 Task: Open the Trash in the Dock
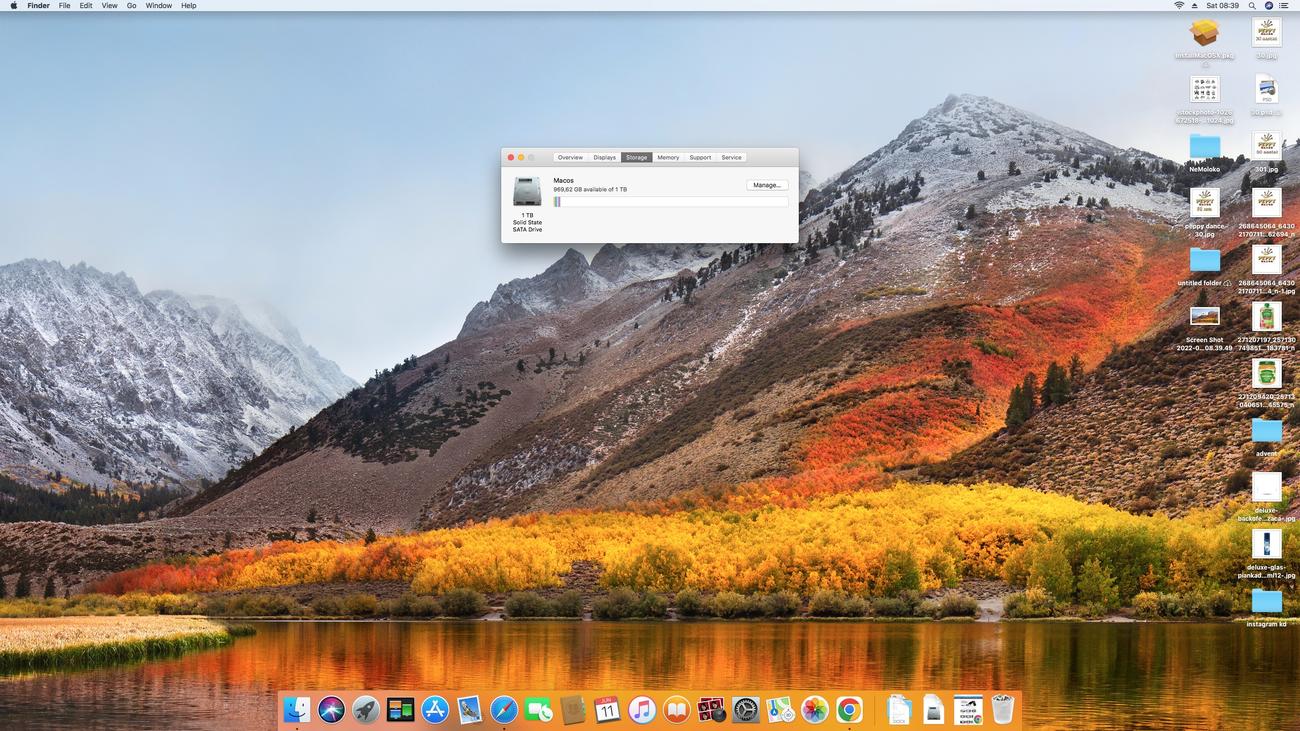tap(1002, 709)
